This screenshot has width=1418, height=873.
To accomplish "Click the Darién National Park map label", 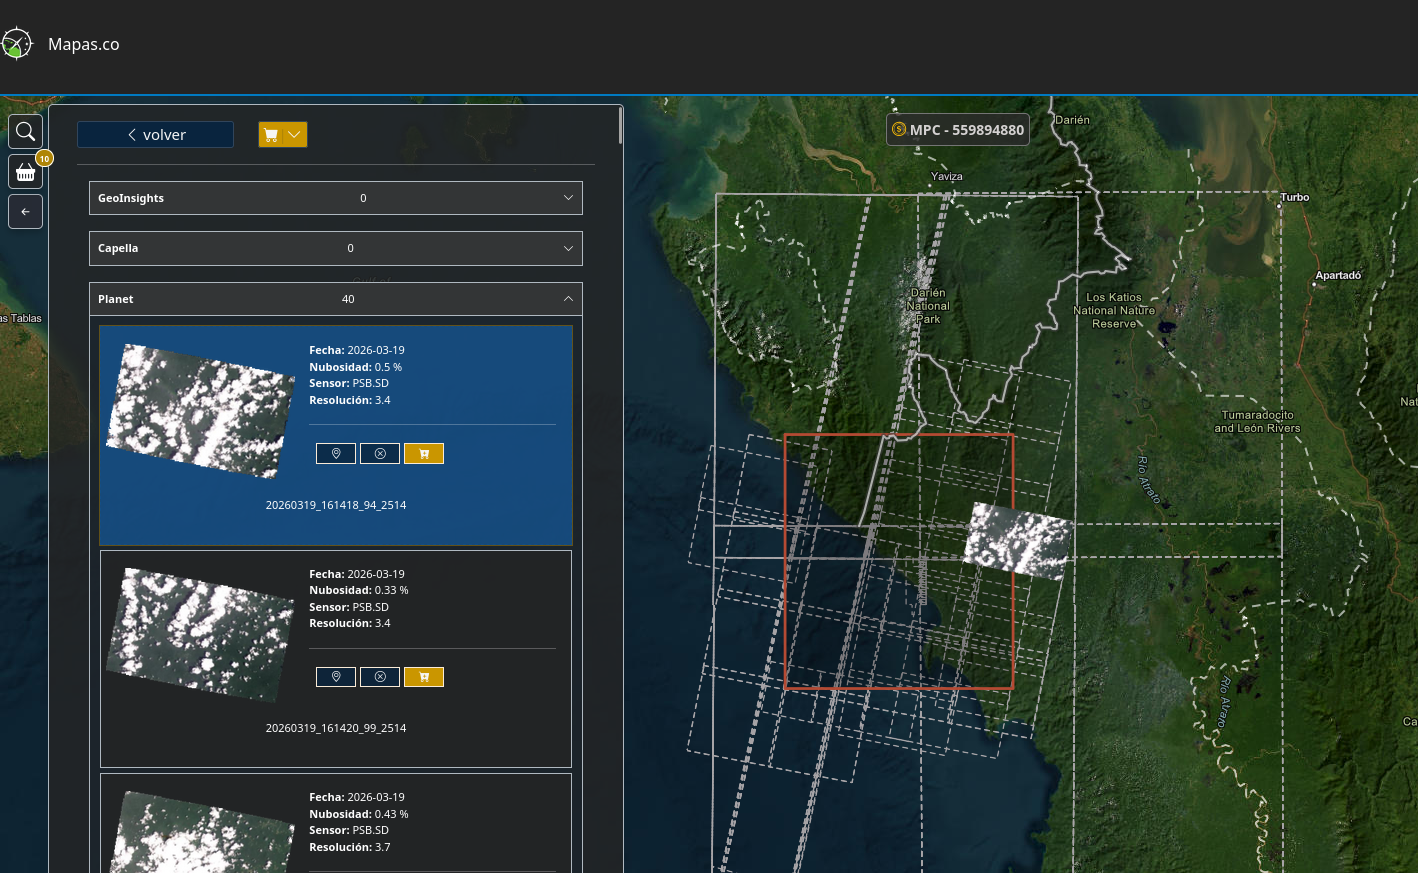I will 928,306.
